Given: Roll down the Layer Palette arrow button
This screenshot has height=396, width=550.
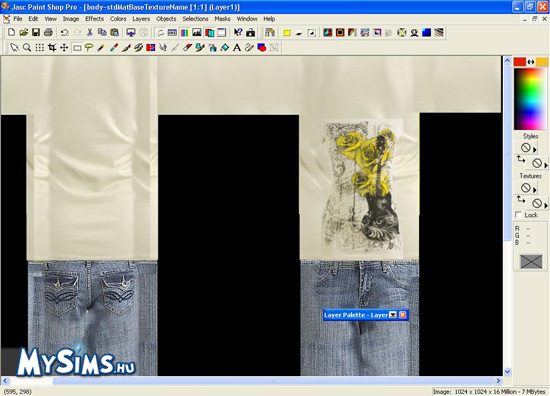Looking at the screenshot, I should click(393, 315).
